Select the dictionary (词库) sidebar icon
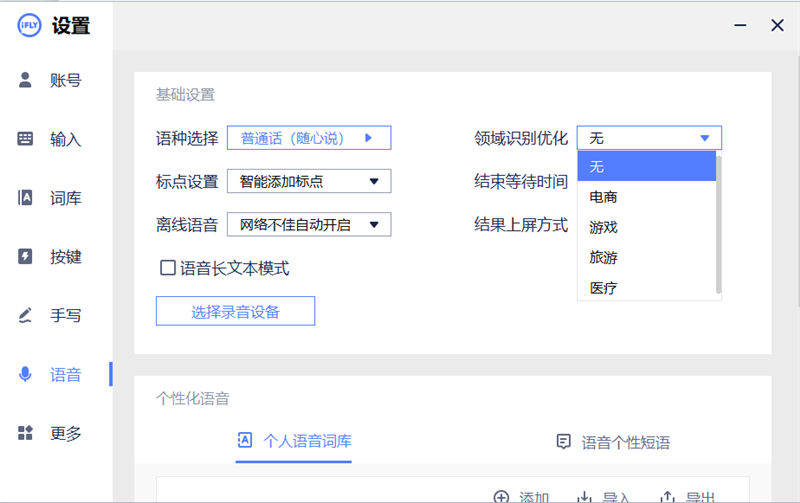 click(x=26, y=198)
